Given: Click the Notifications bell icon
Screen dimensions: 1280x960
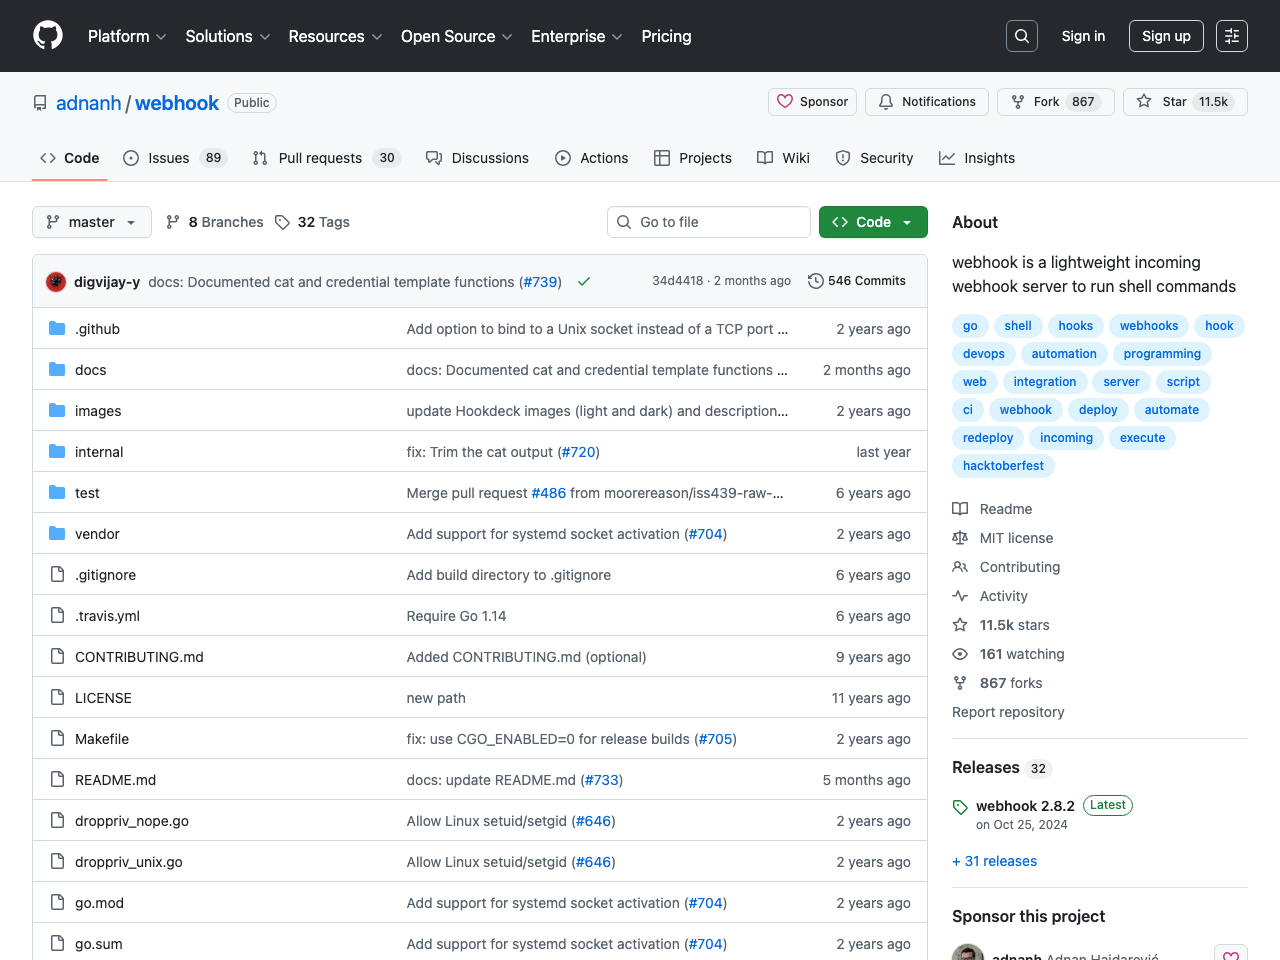Looking at the screenshot, I should tap(885, 102).
